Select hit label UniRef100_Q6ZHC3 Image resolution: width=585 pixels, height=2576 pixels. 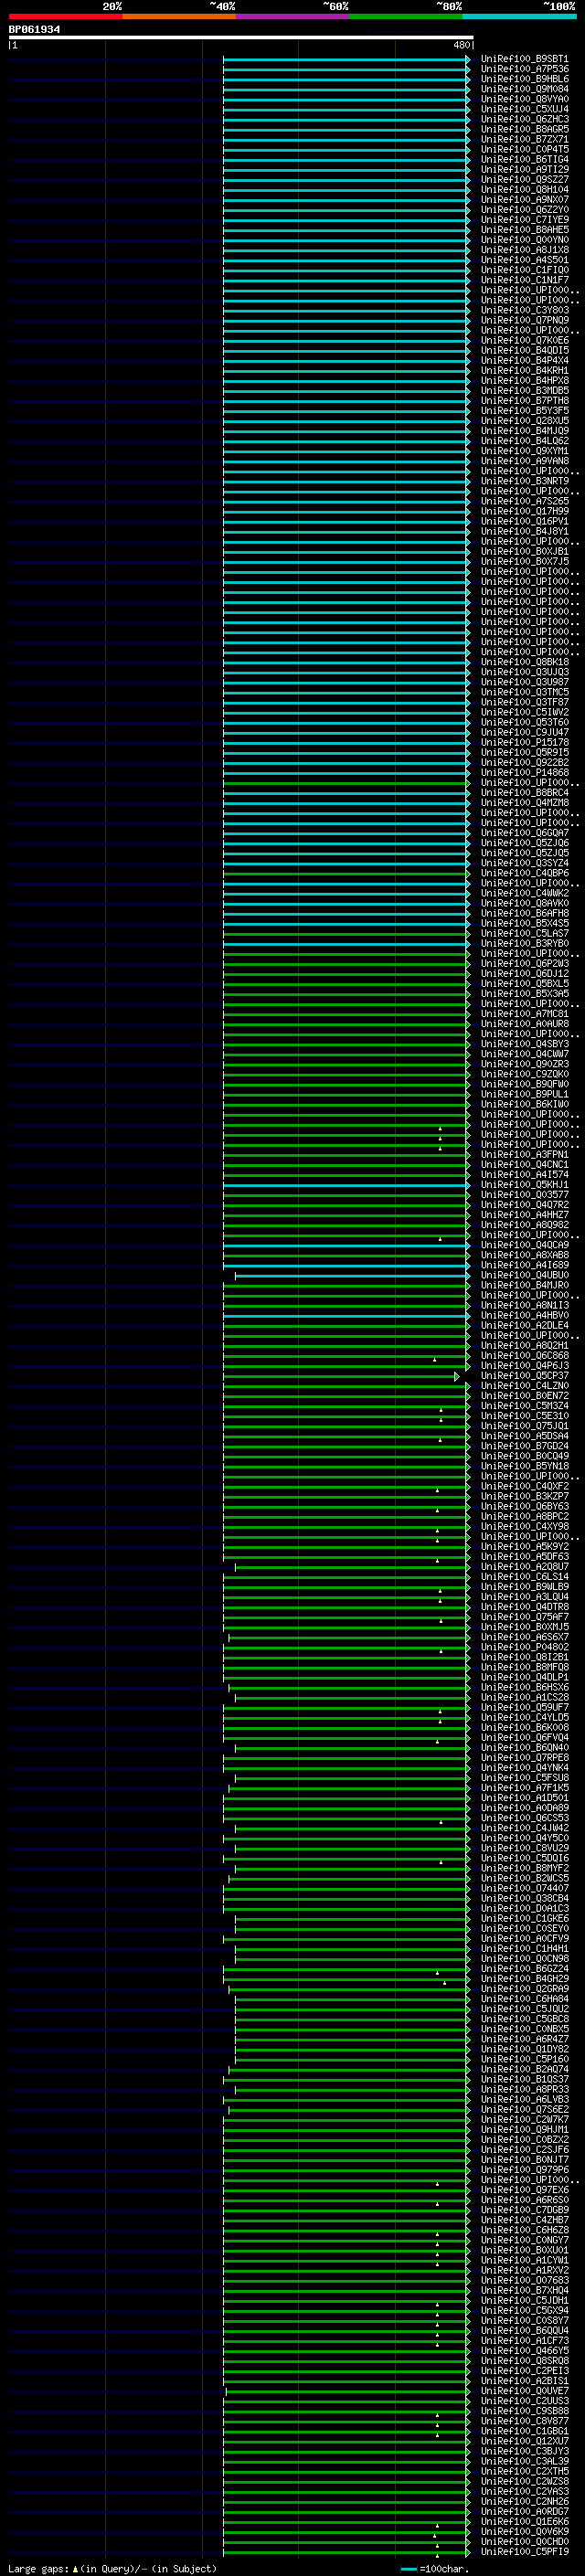pyautogui.click(x=524, y=119)
